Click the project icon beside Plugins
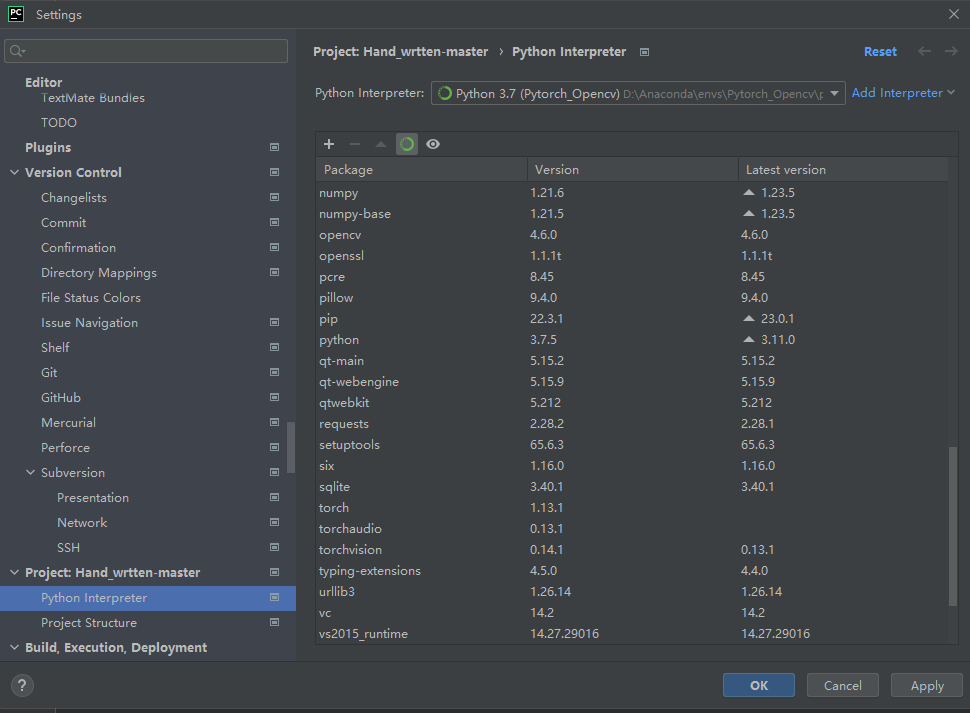The height and width of the screenshot is (713, 970). [274, 147]
